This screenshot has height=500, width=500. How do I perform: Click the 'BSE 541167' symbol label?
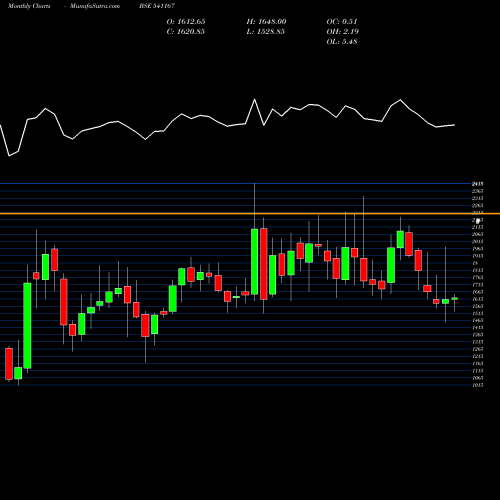[x=157, y=6]
